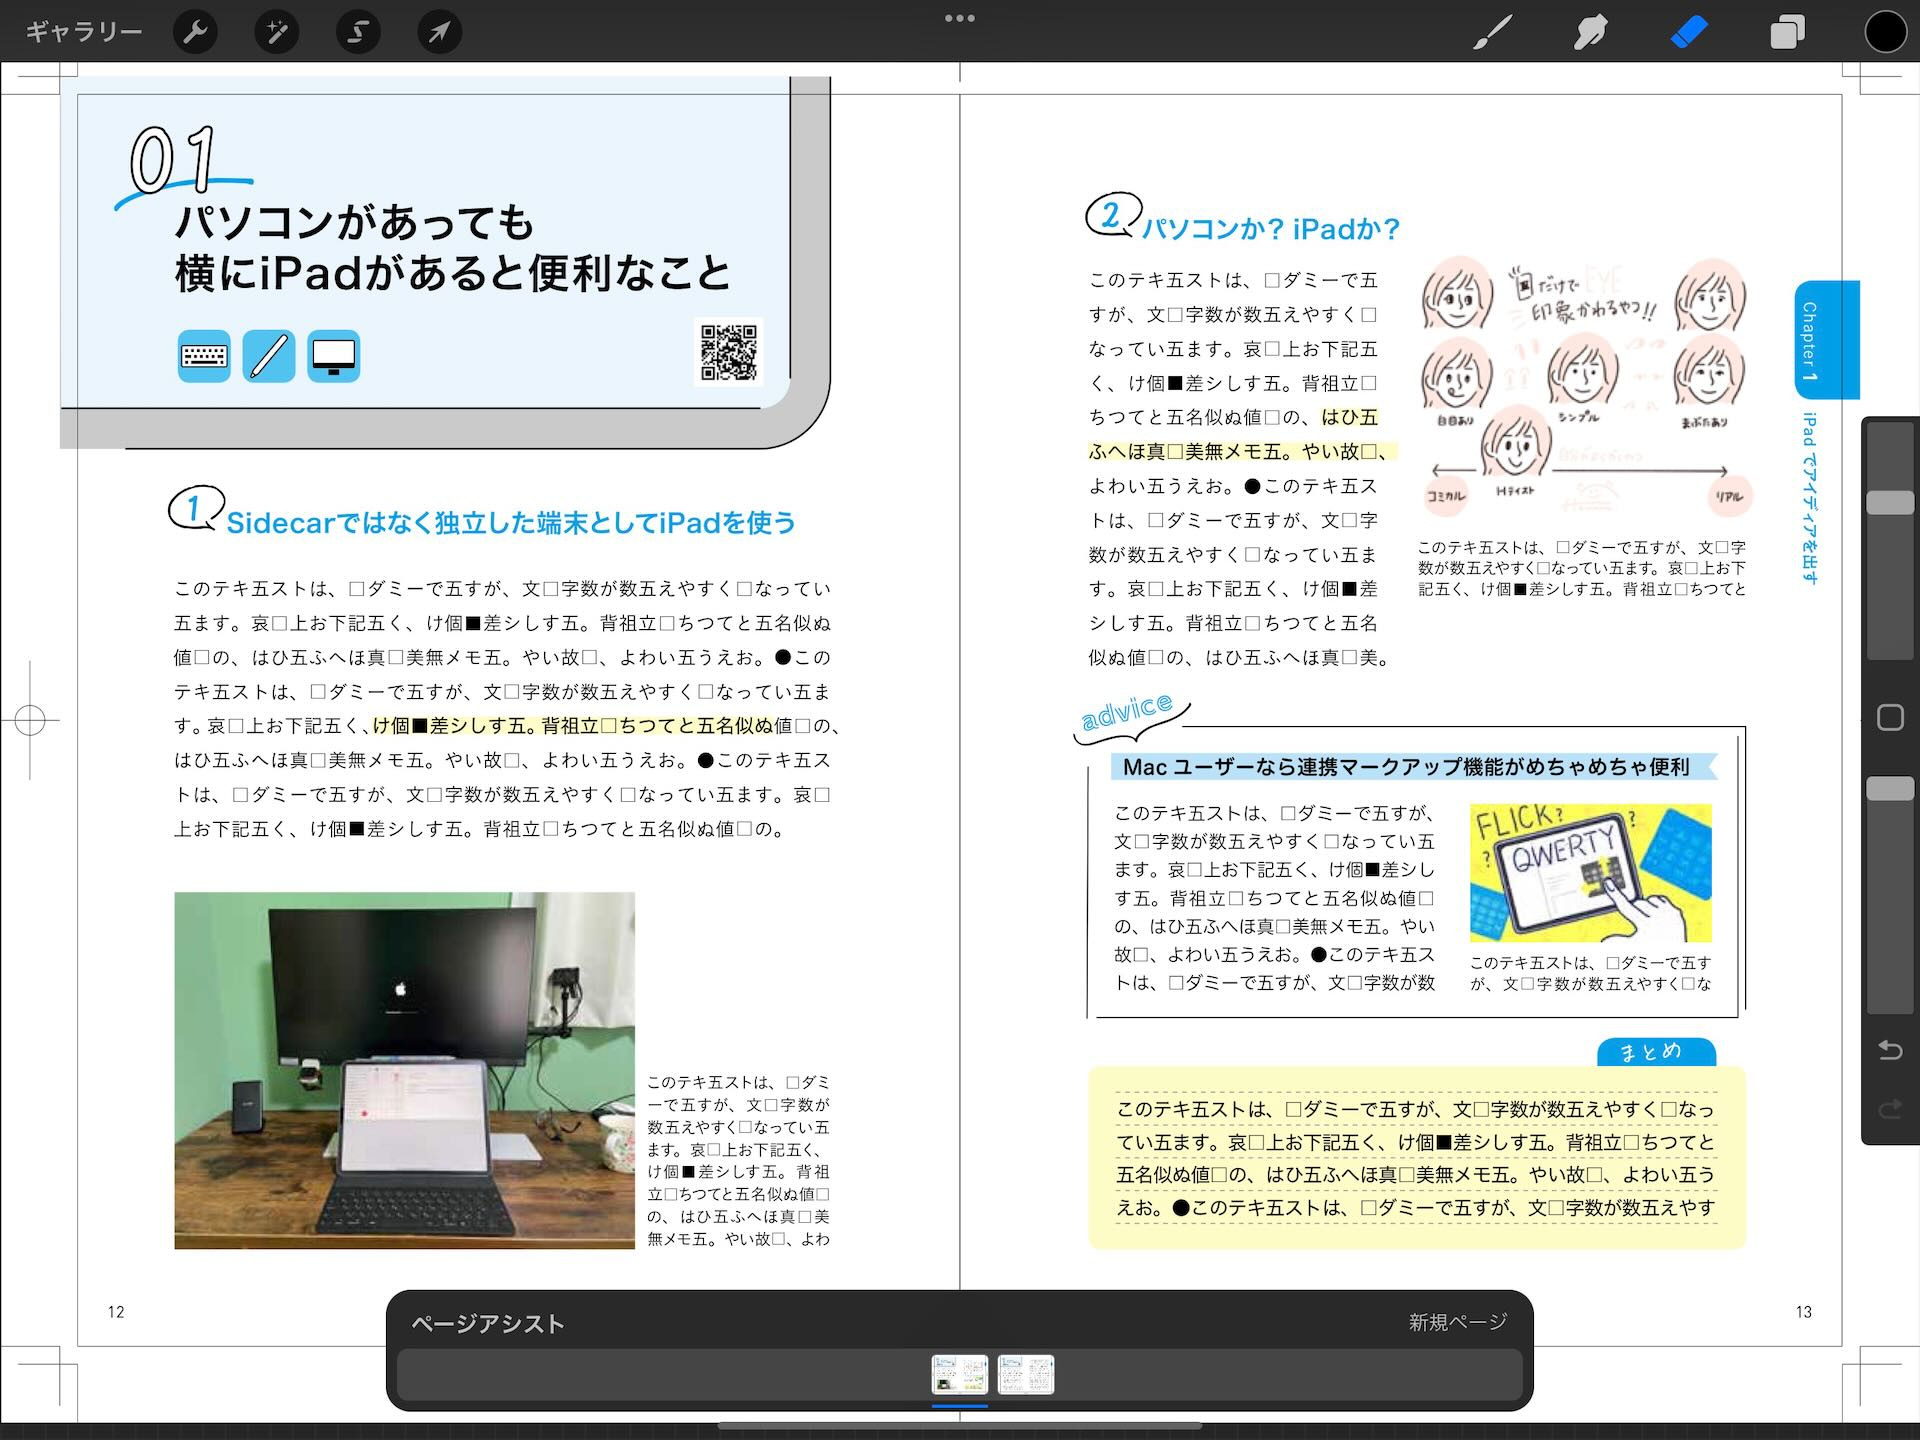Tap heading Sidecarではなく独立した端末としてiPadを使う
Screen dimensions: 1920x1440
[511, 522]
